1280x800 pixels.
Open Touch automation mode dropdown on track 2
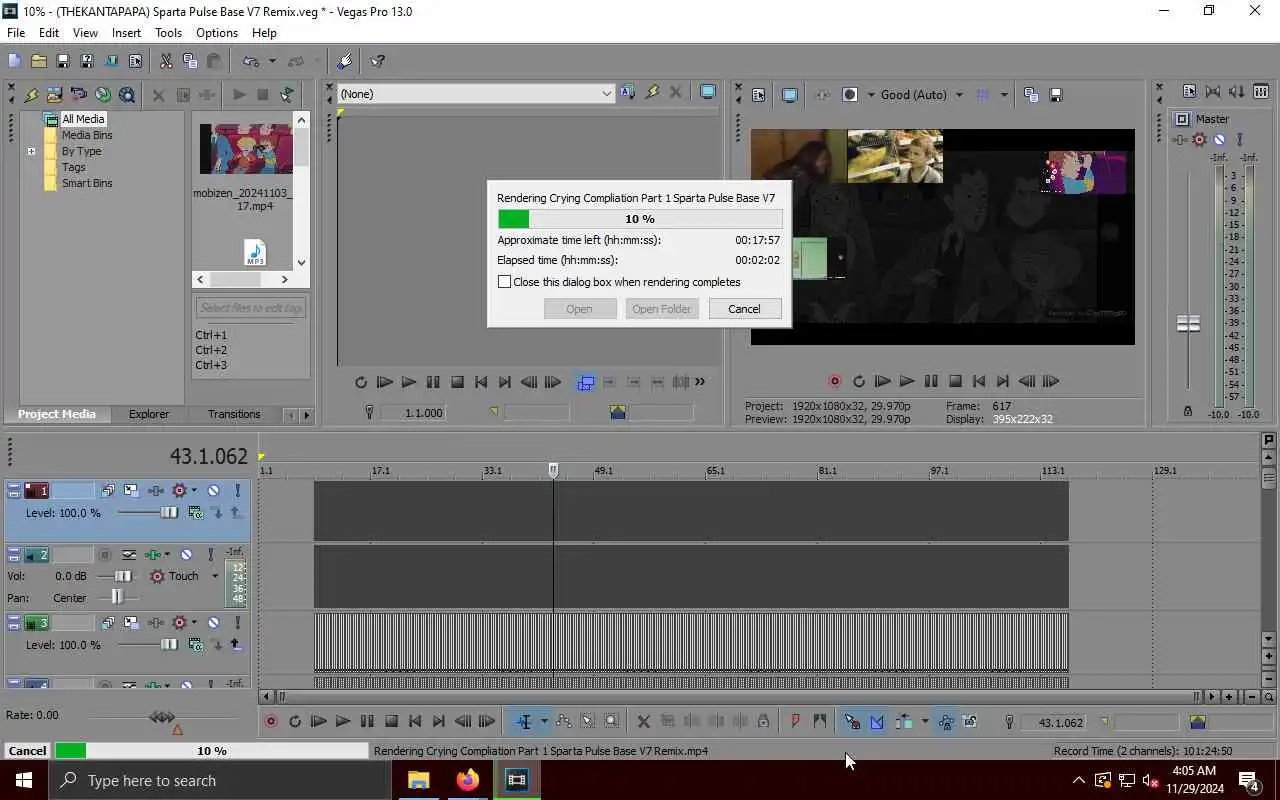pos(214,576)
